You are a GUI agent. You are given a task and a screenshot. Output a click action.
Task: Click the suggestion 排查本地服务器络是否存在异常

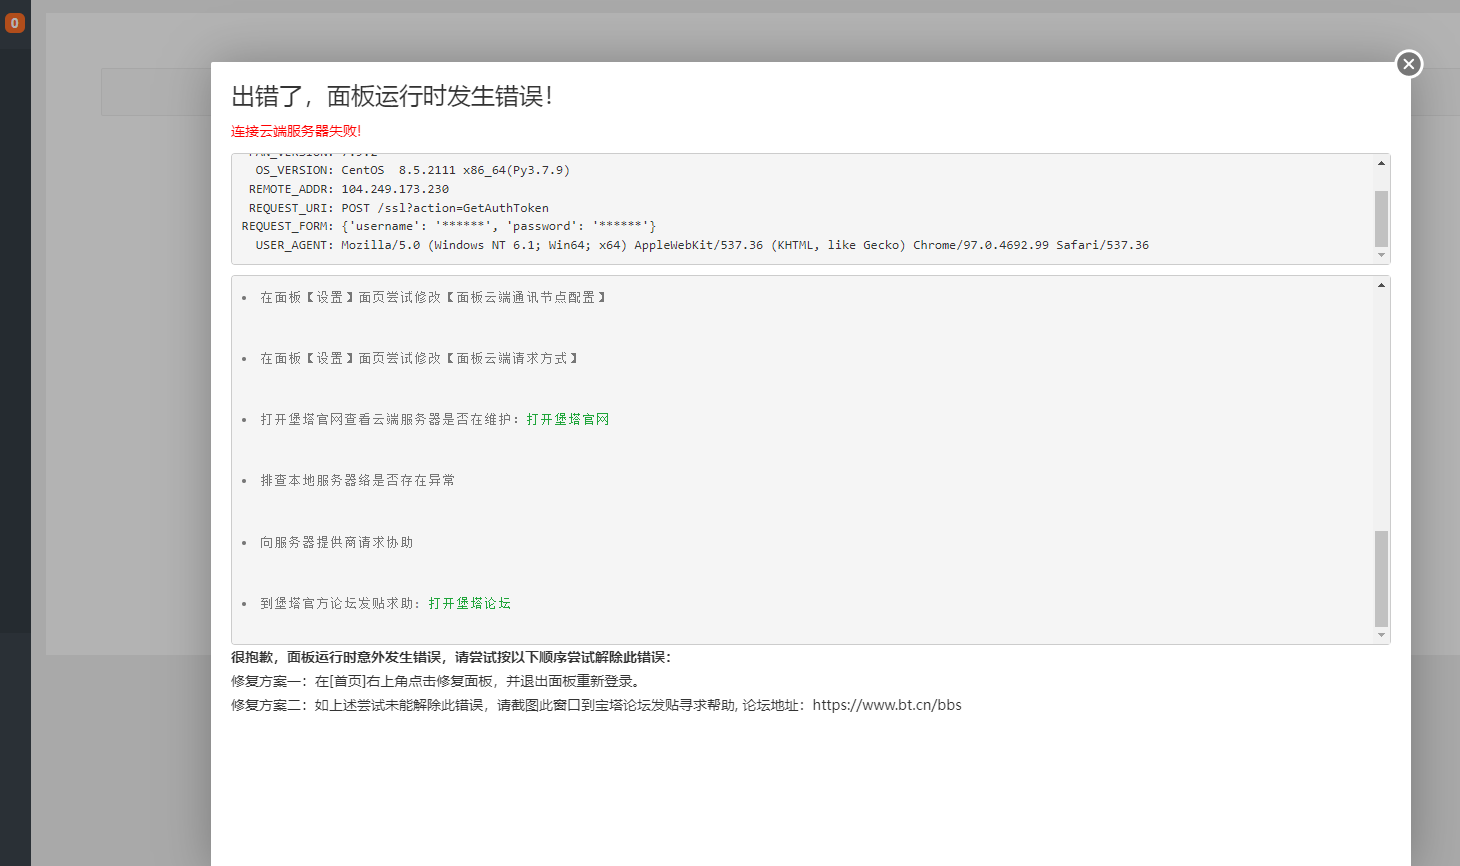[x=358, y=480]
